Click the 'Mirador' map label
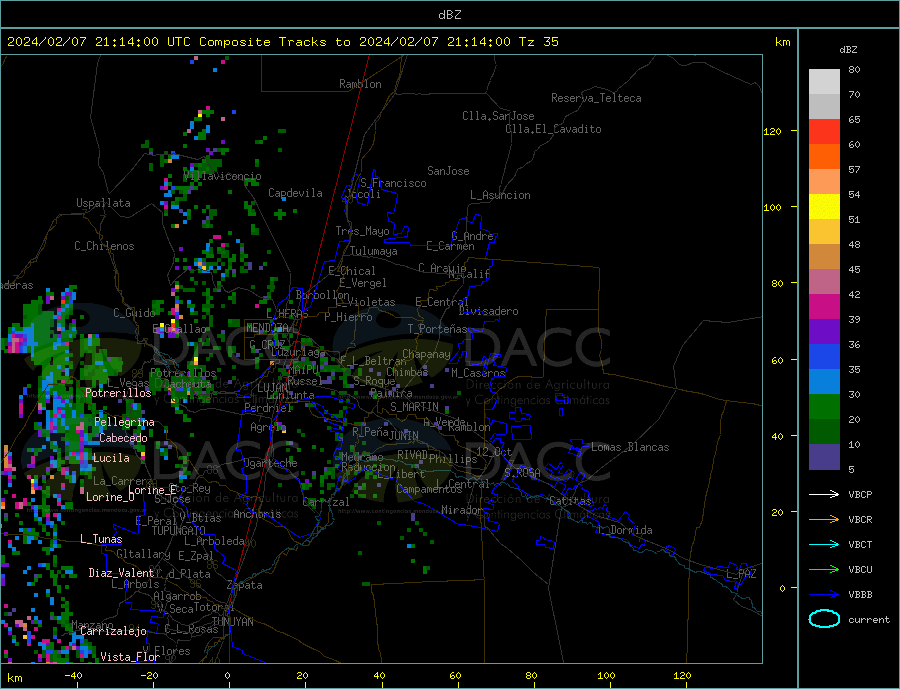This screenshot has width=900, height=689. (462, 510)
